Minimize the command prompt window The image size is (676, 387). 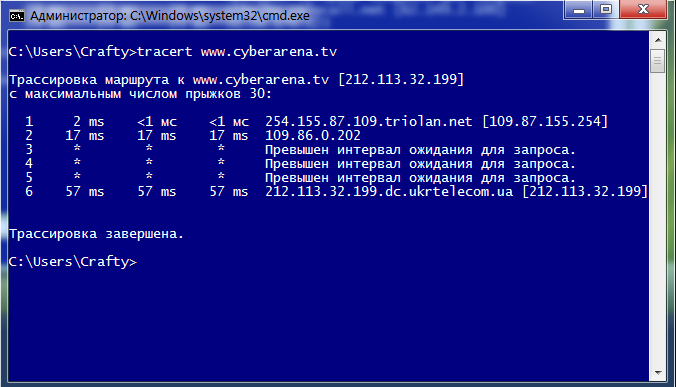(x=579, y=9)
